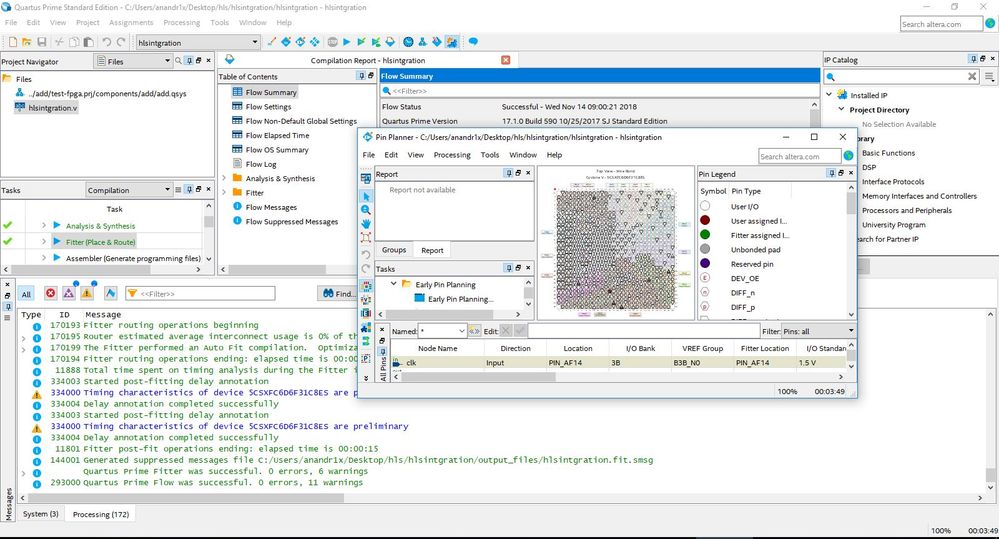This screenshot has width=999, height=539.
Task: Click the pointer selection tool in Pin Planner
Action: (x=366, y=196)
